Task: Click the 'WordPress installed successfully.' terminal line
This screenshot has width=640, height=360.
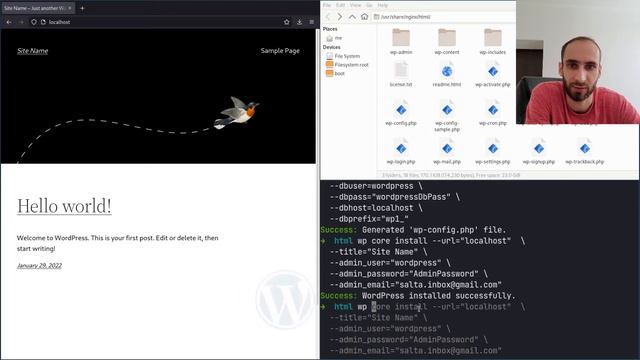Action: 418,296
